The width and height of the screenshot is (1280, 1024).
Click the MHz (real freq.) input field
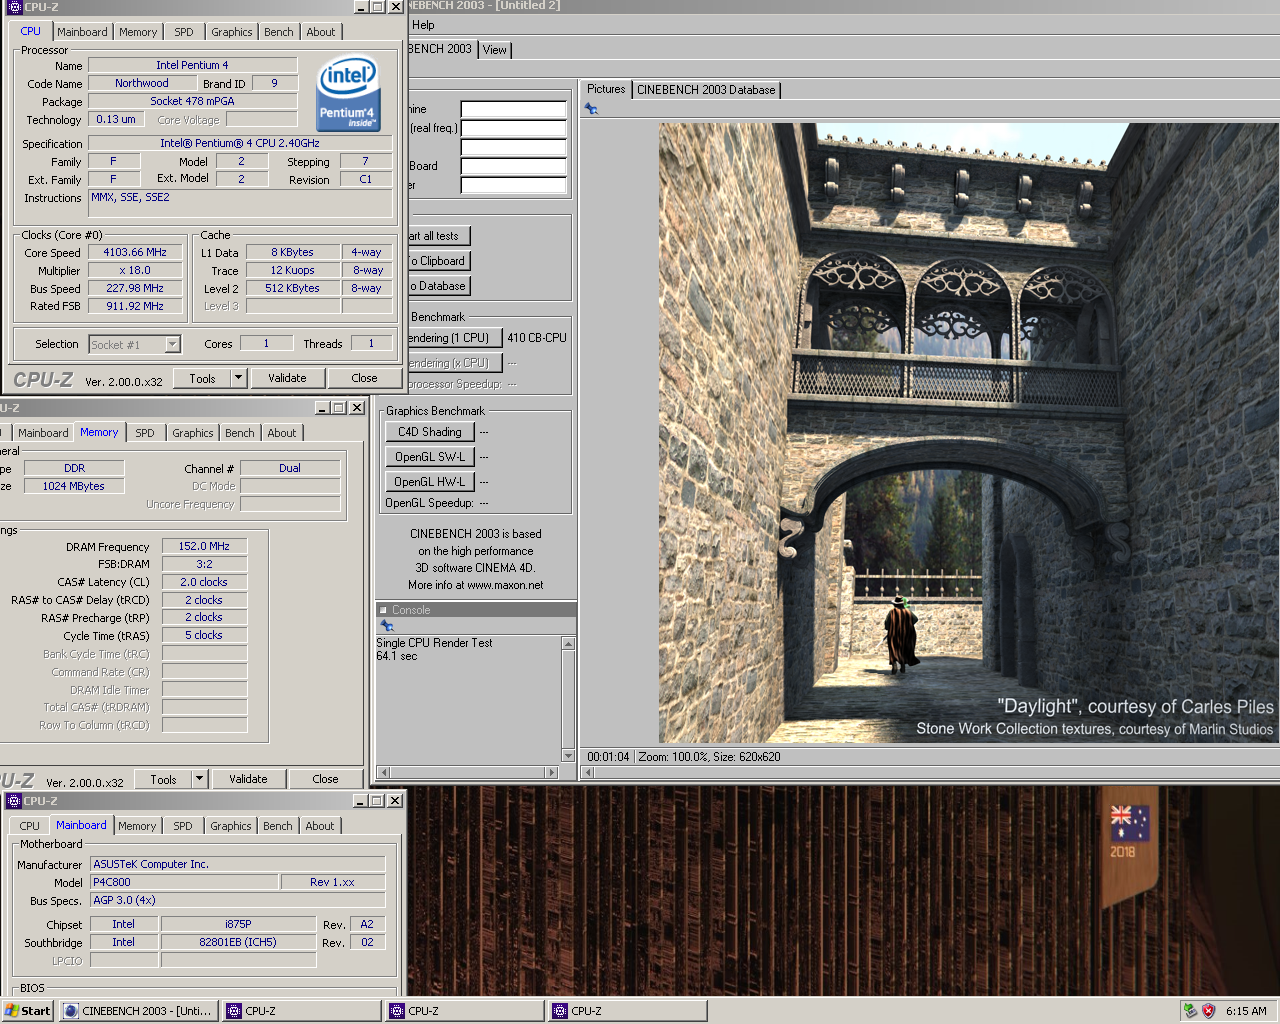(x=513, y=128)
